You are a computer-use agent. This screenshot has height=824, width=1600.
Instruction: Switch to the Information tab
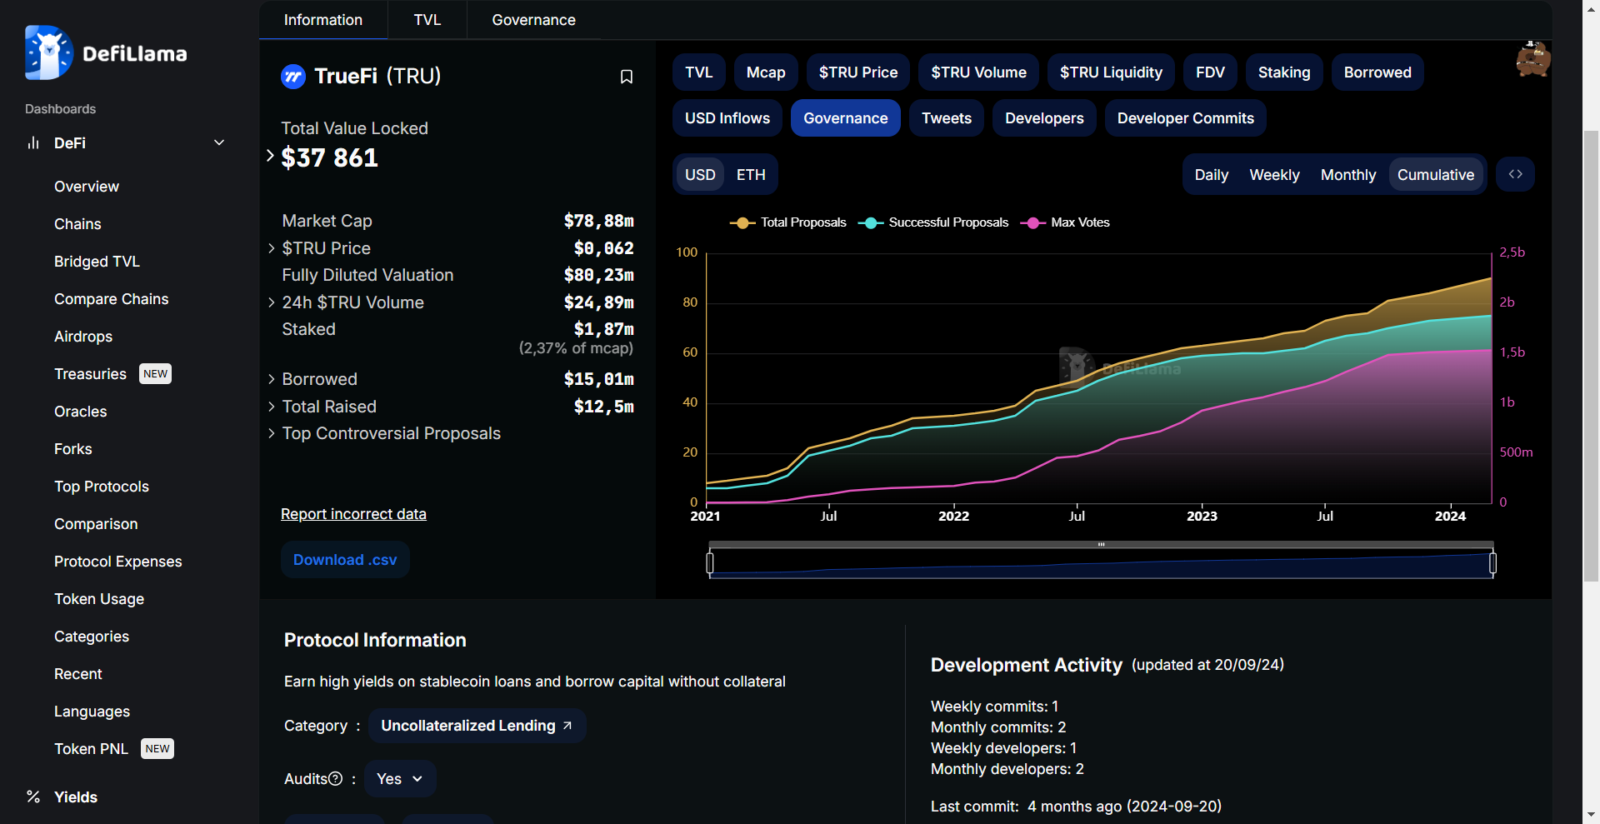(323, 20)
